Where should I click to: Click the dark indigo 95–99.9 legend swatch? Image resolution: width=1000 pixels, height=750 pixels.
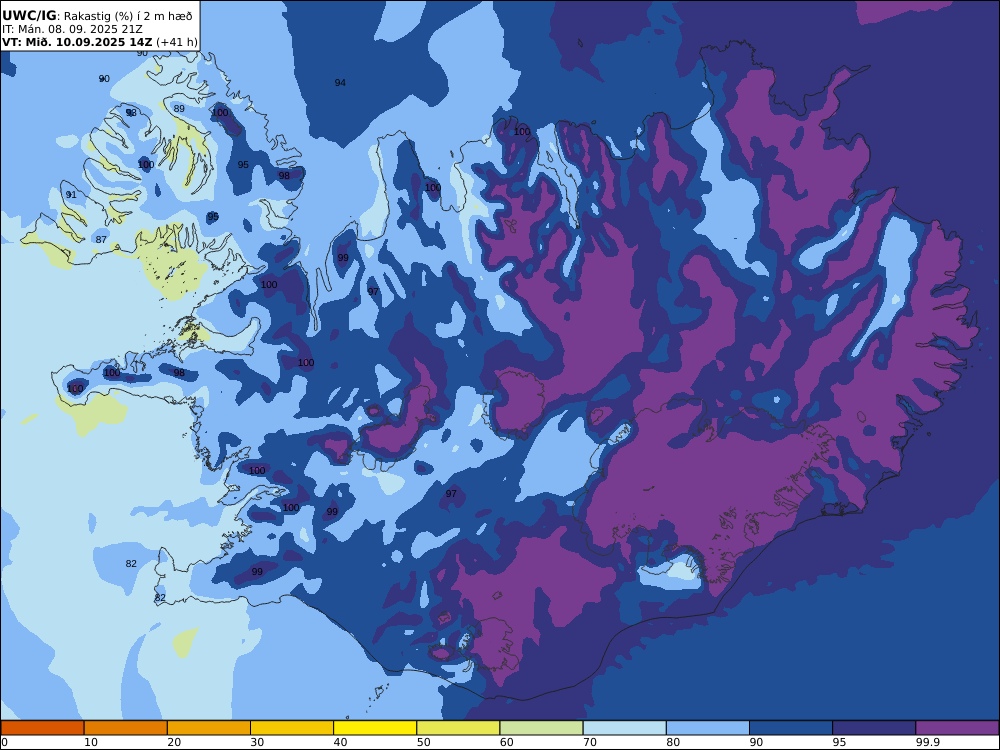[874, 728]
